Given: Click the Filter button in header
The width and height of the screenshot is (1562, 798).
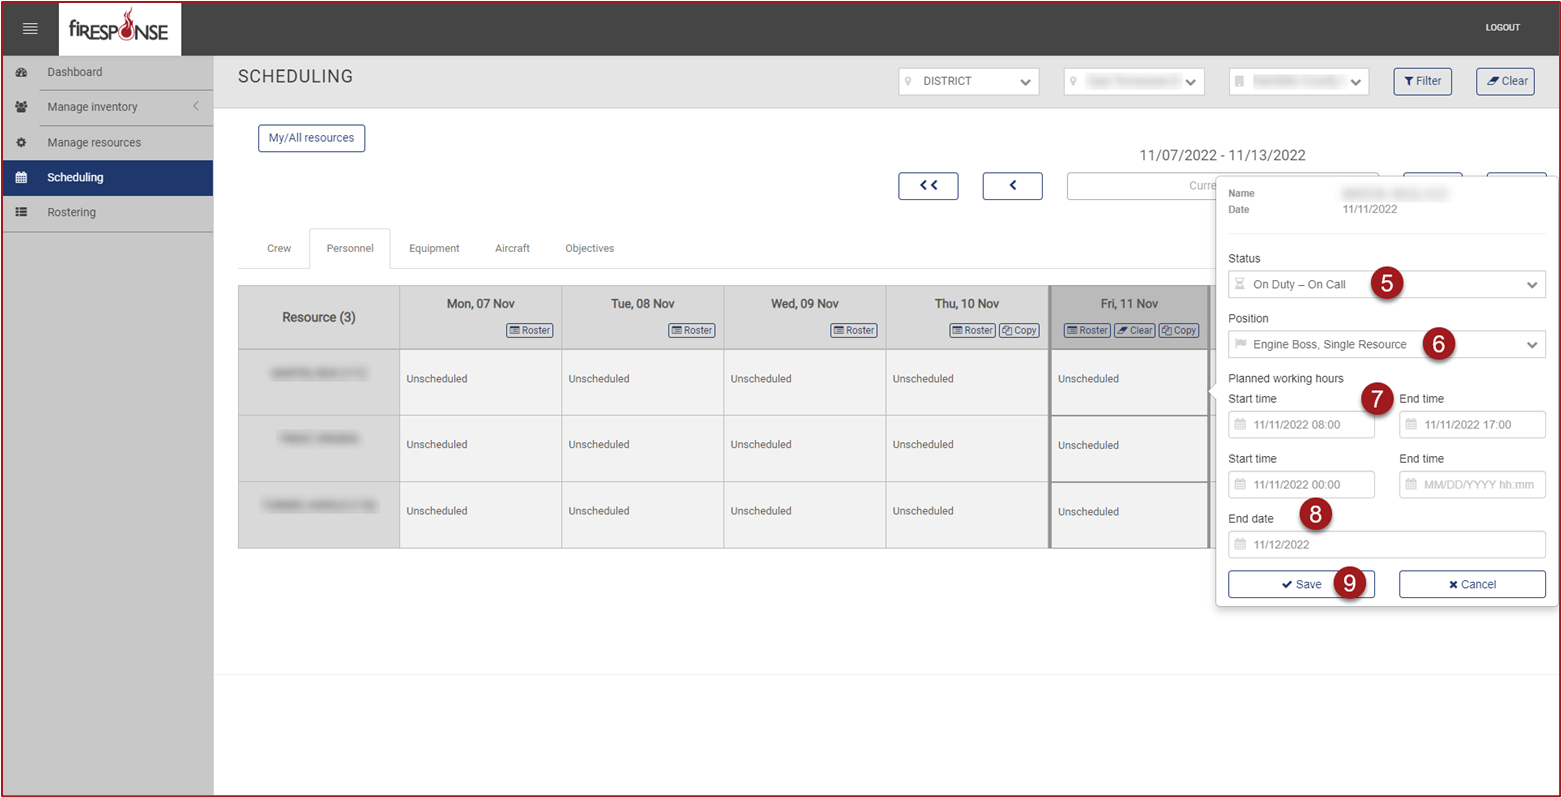Looking at the screenshot, I should click(x=1422, y=82).
